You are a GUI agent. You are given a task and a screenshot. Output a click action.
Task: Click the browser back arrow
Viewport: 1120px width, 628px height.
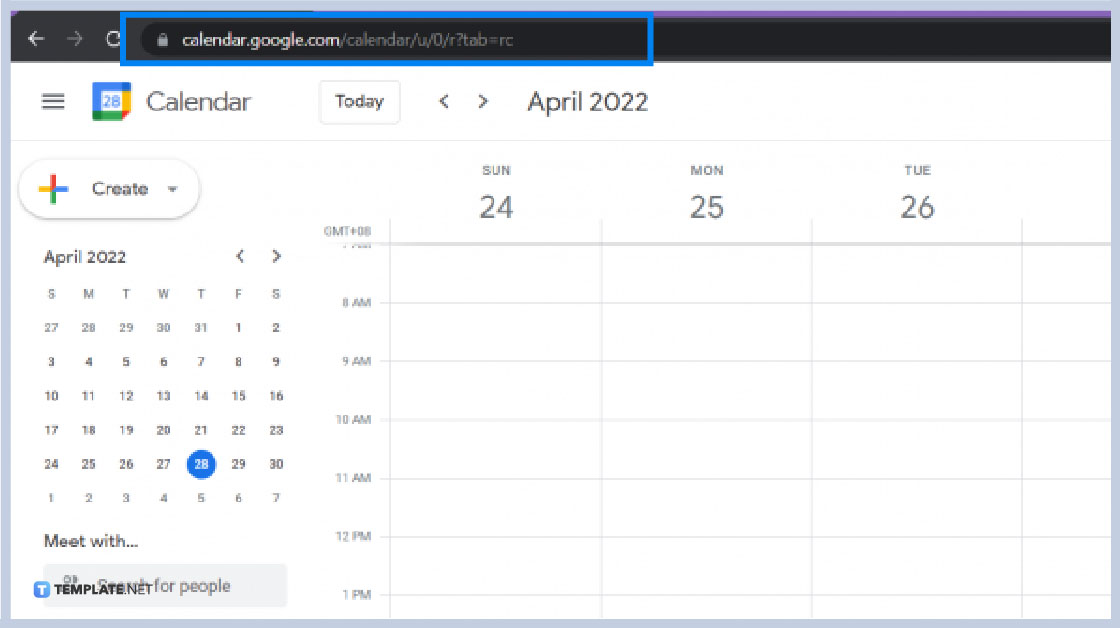click(36, 39)
